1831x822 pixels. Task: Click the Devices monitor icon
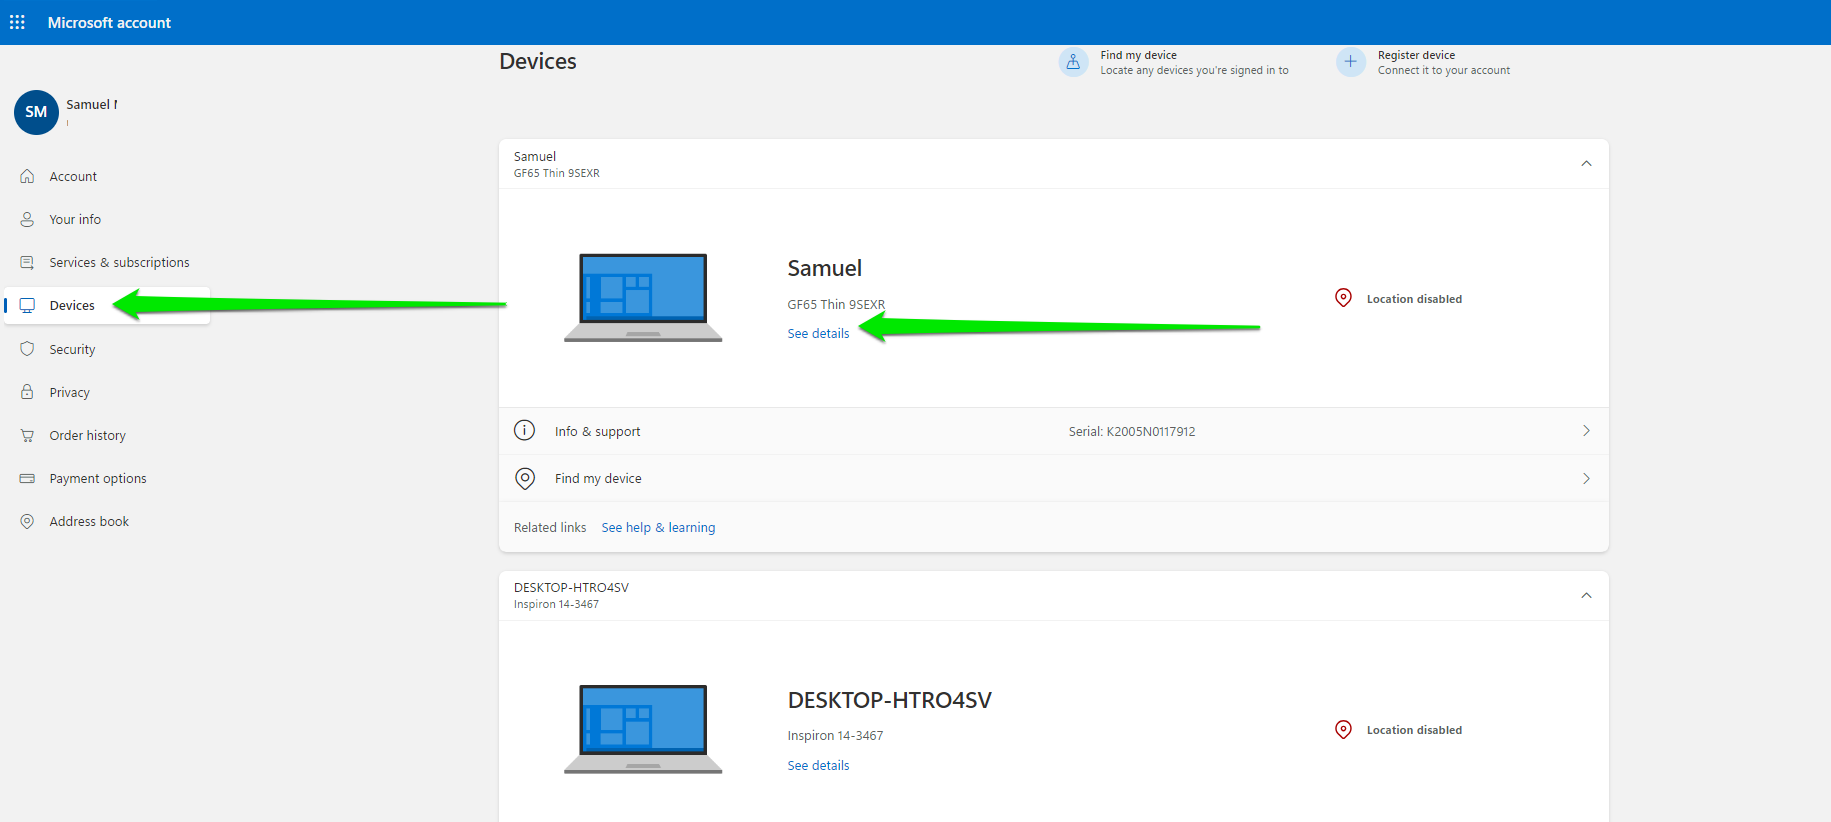(x=27, y=305)
